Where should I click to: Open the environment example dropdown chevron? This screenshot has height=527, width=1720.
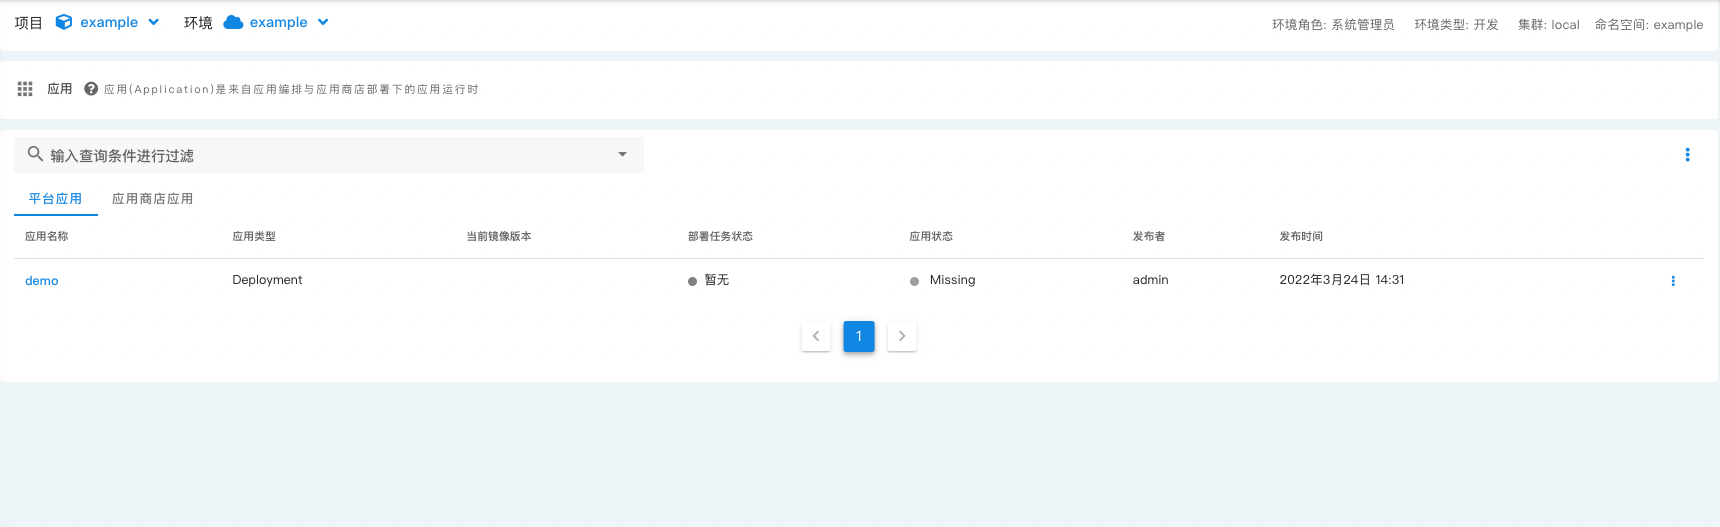(x=323, y=22)
